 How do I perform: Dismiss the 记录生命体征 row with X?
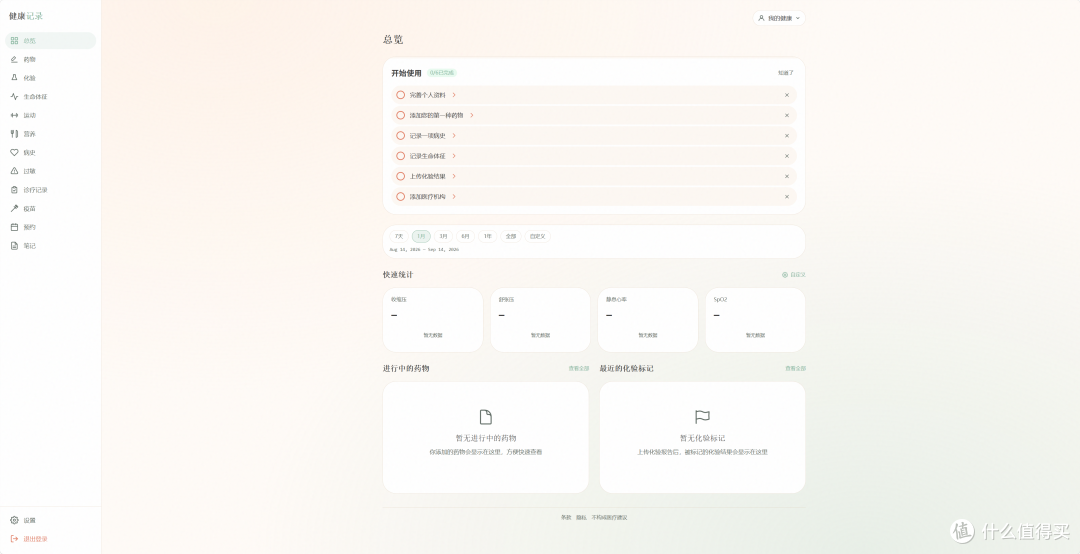point(787,156)
